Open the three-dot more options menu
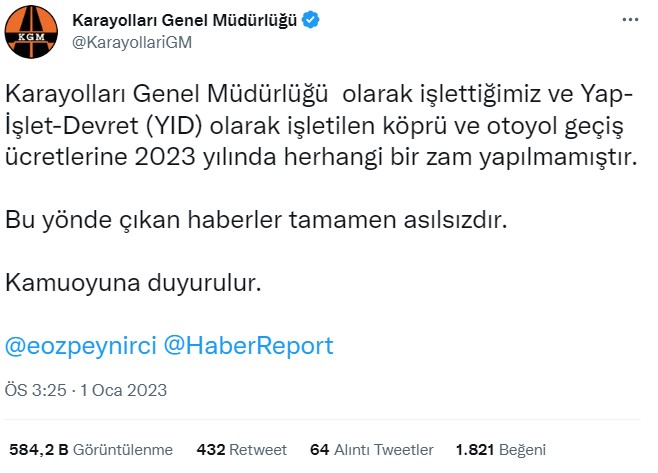This screenshot has height=473, width=658. 628,21
